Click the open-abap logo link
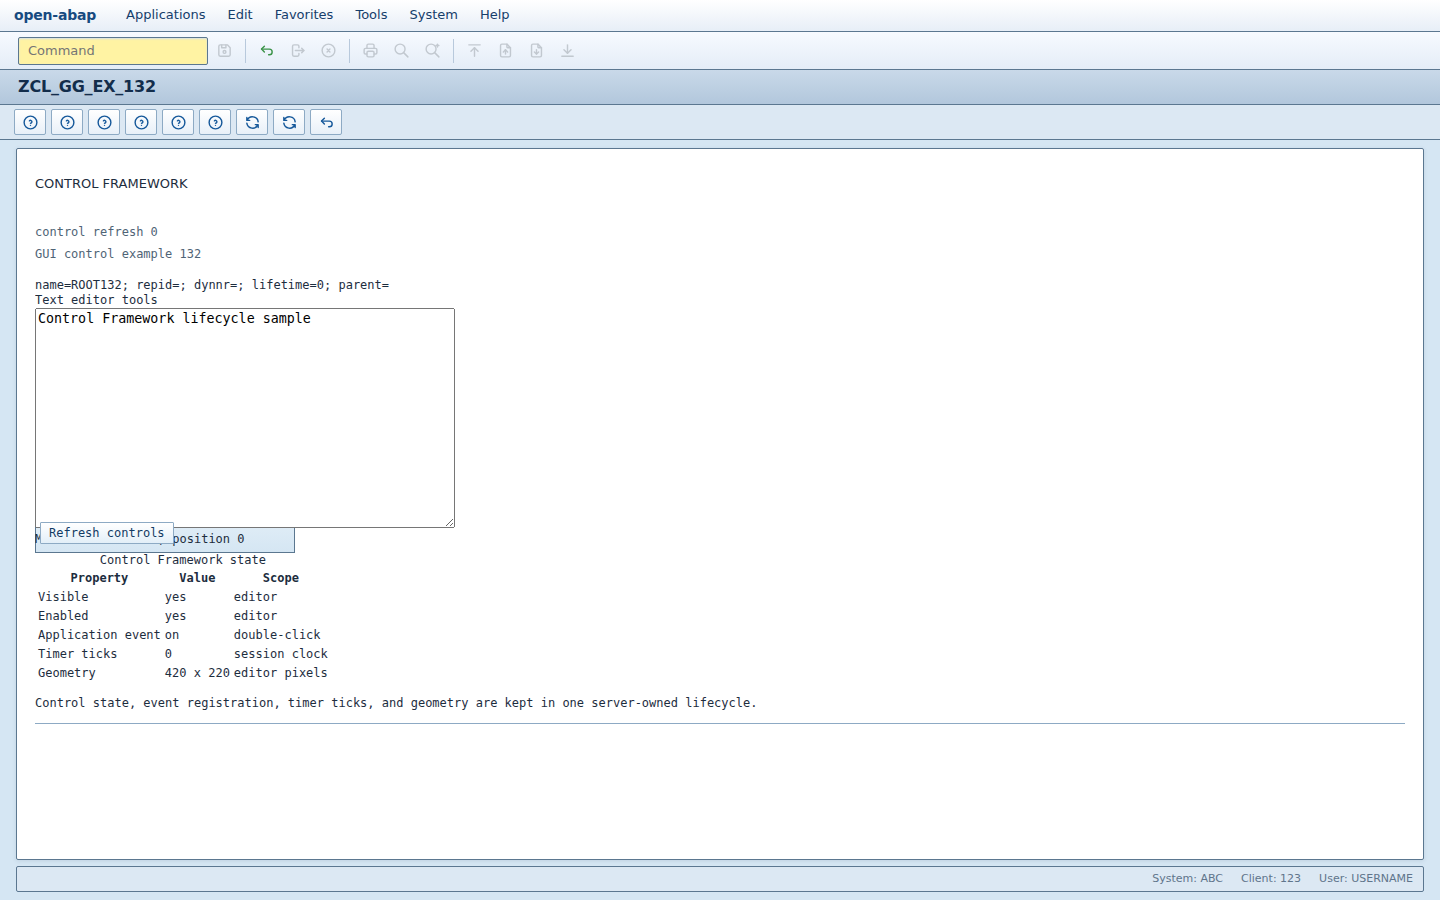This screenshot has height=900, width=1440. [x=55, y=15]
